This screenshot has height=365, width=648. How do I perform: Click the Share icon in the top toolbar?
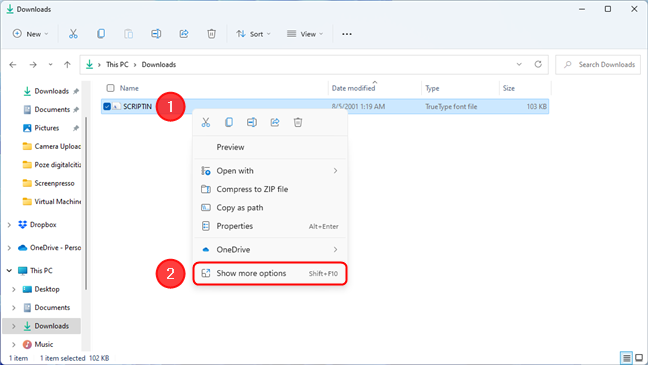(x=184, y=34)
